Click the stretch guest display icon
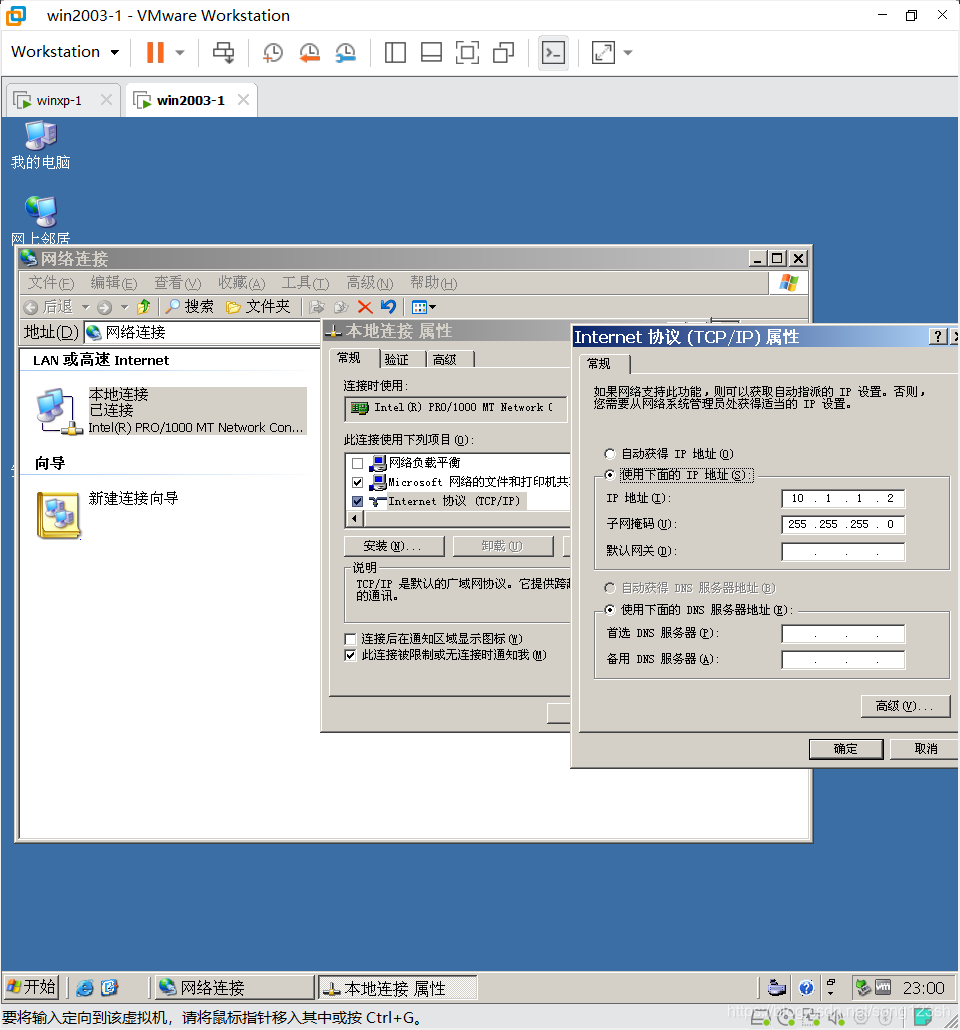960x1030 pixels. pos(603,53)
